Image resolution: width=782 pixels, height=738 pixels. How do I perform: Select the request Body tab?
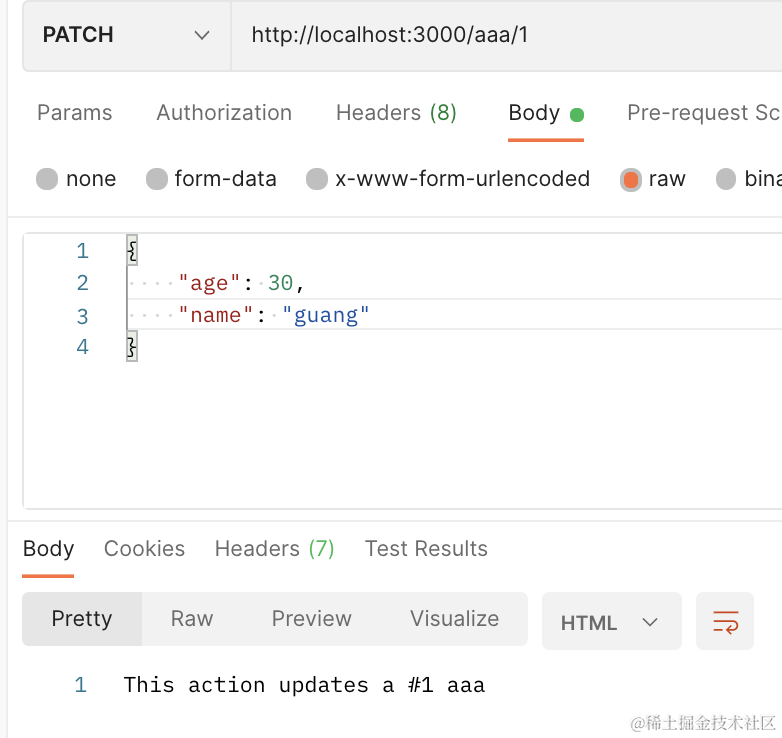click(x=534, y=113)
